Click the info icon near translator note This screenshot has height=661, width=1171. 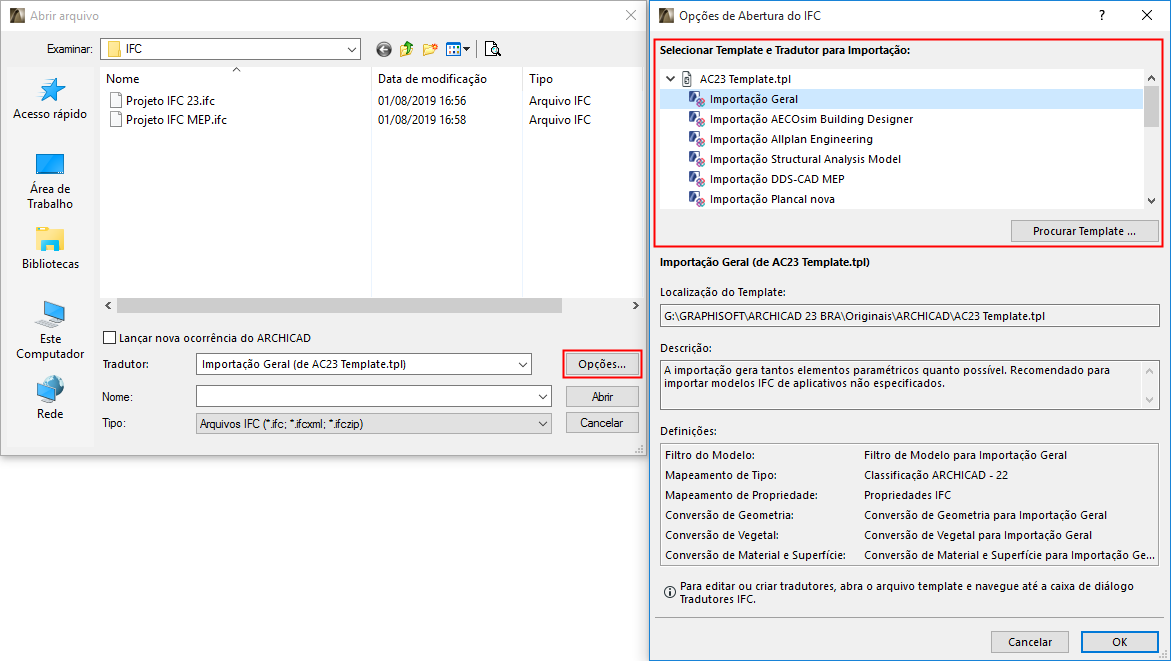pos(670,592)
